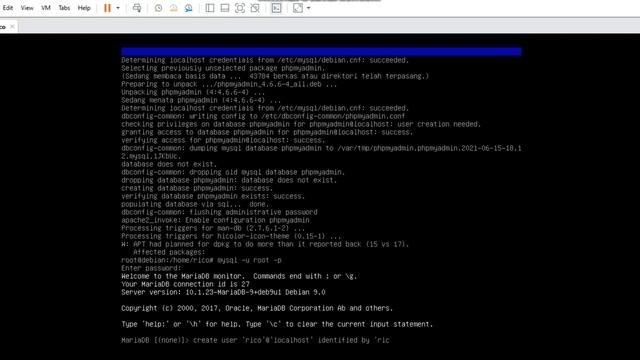Revert the VM to previous snapshot
The image size is (640, 360).
point(173,8)
